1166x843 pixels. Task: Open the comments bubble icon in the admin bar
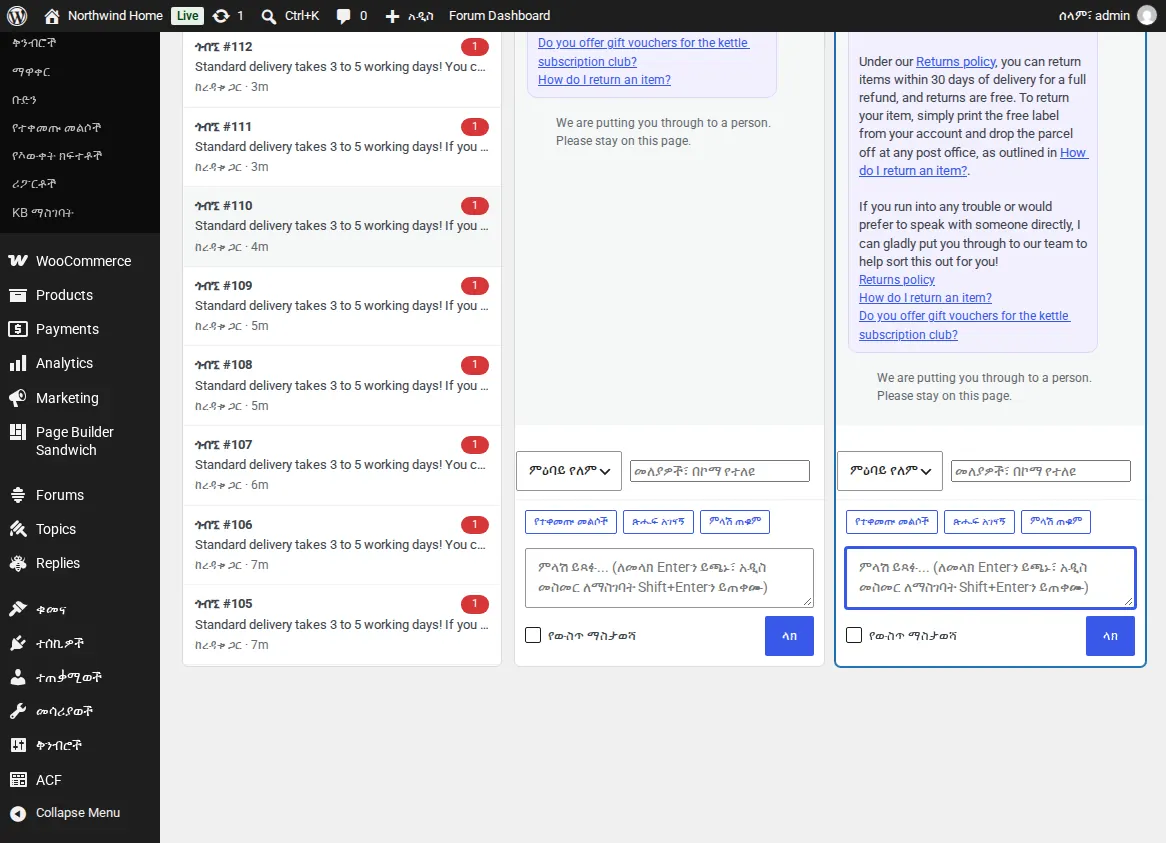(x=343, y=16)
